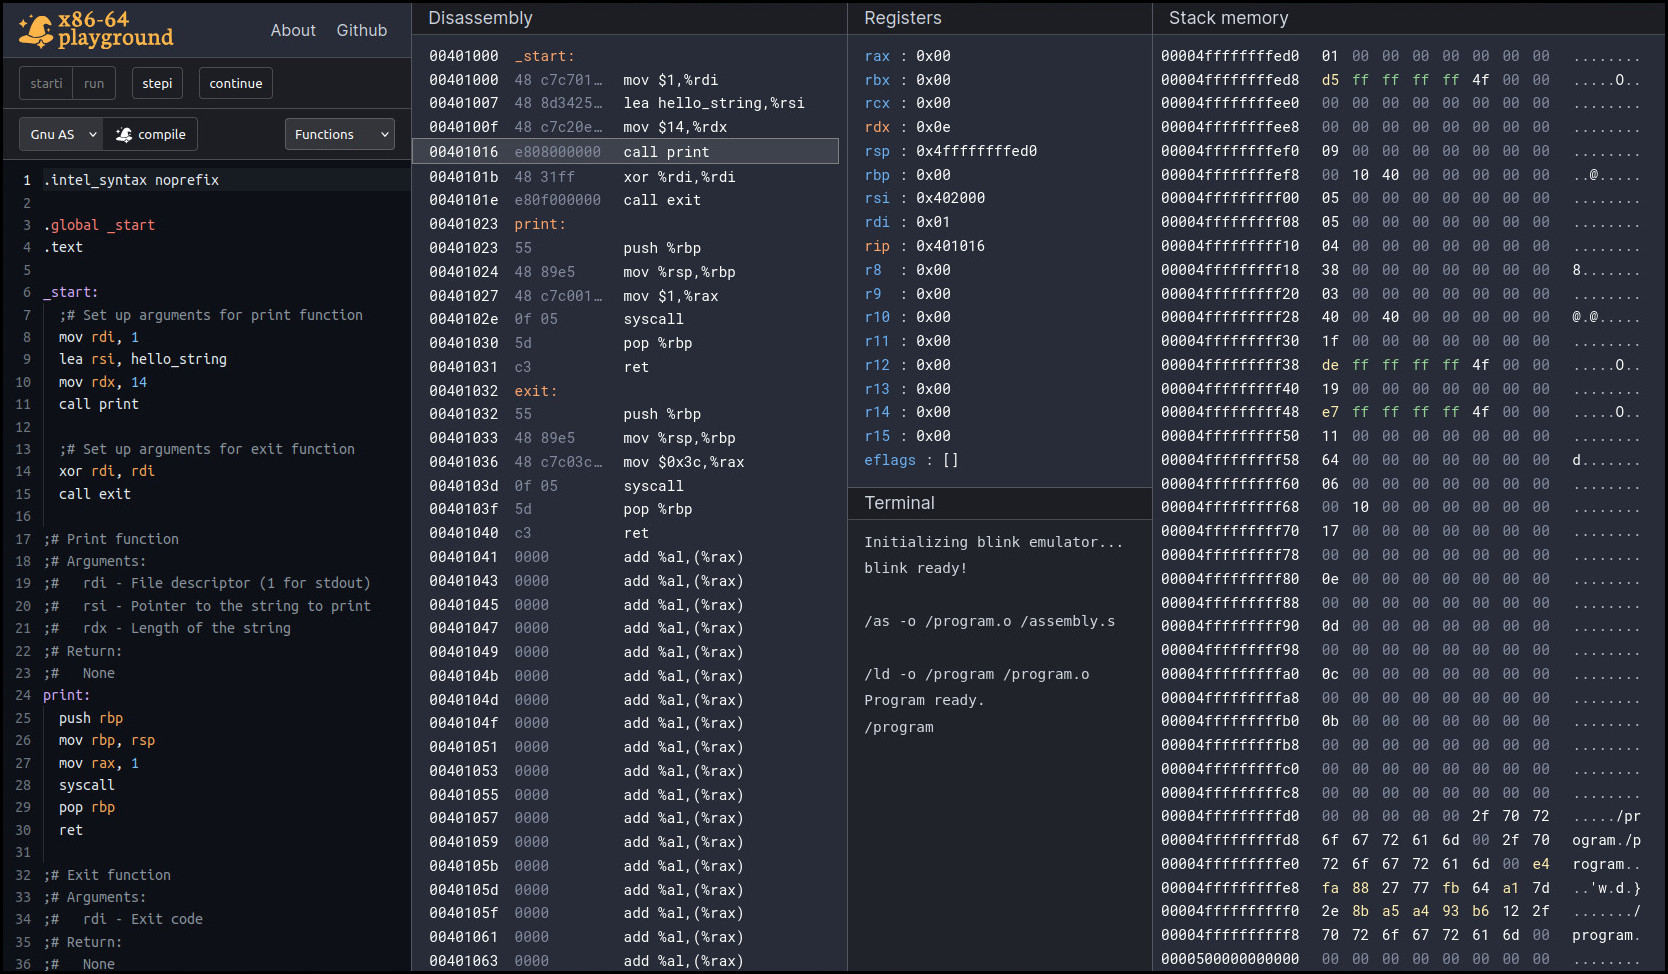This screenshot has width=1668, height=974.
Task: Select '/ld -o /program /program.o' terminal line
Action: click(x=977, y=674)
